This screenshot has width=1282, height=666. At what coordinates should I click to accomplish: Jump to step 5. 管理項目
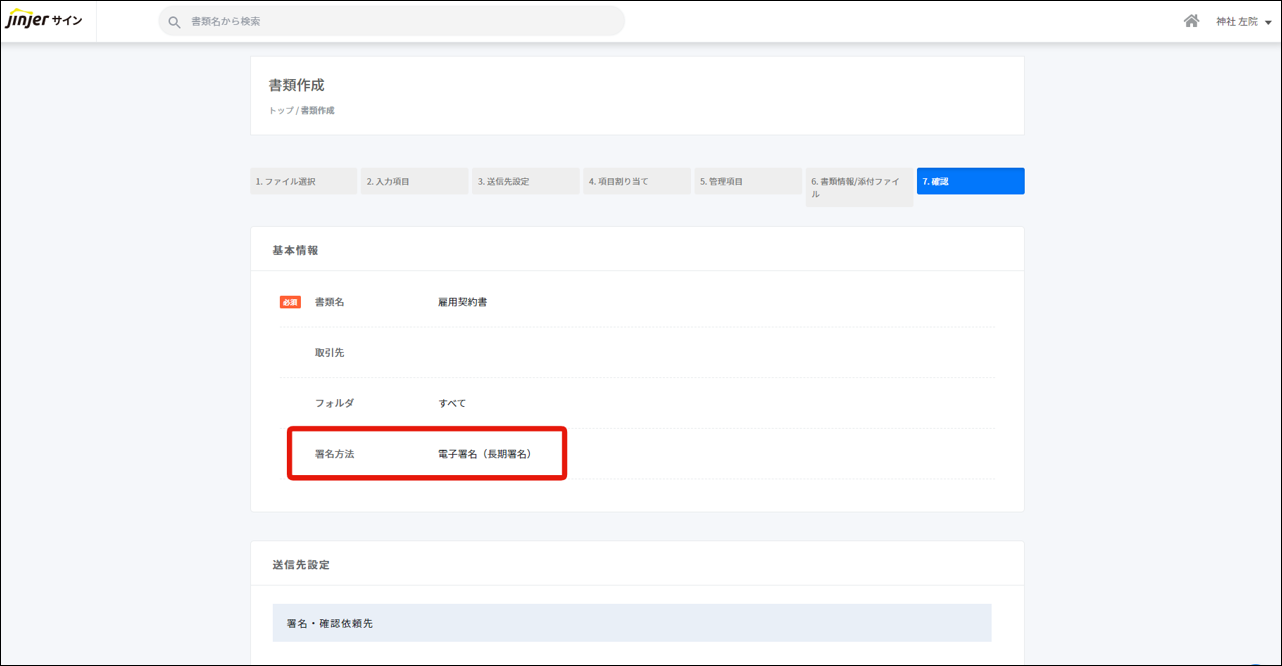click(x=747, y=181)
